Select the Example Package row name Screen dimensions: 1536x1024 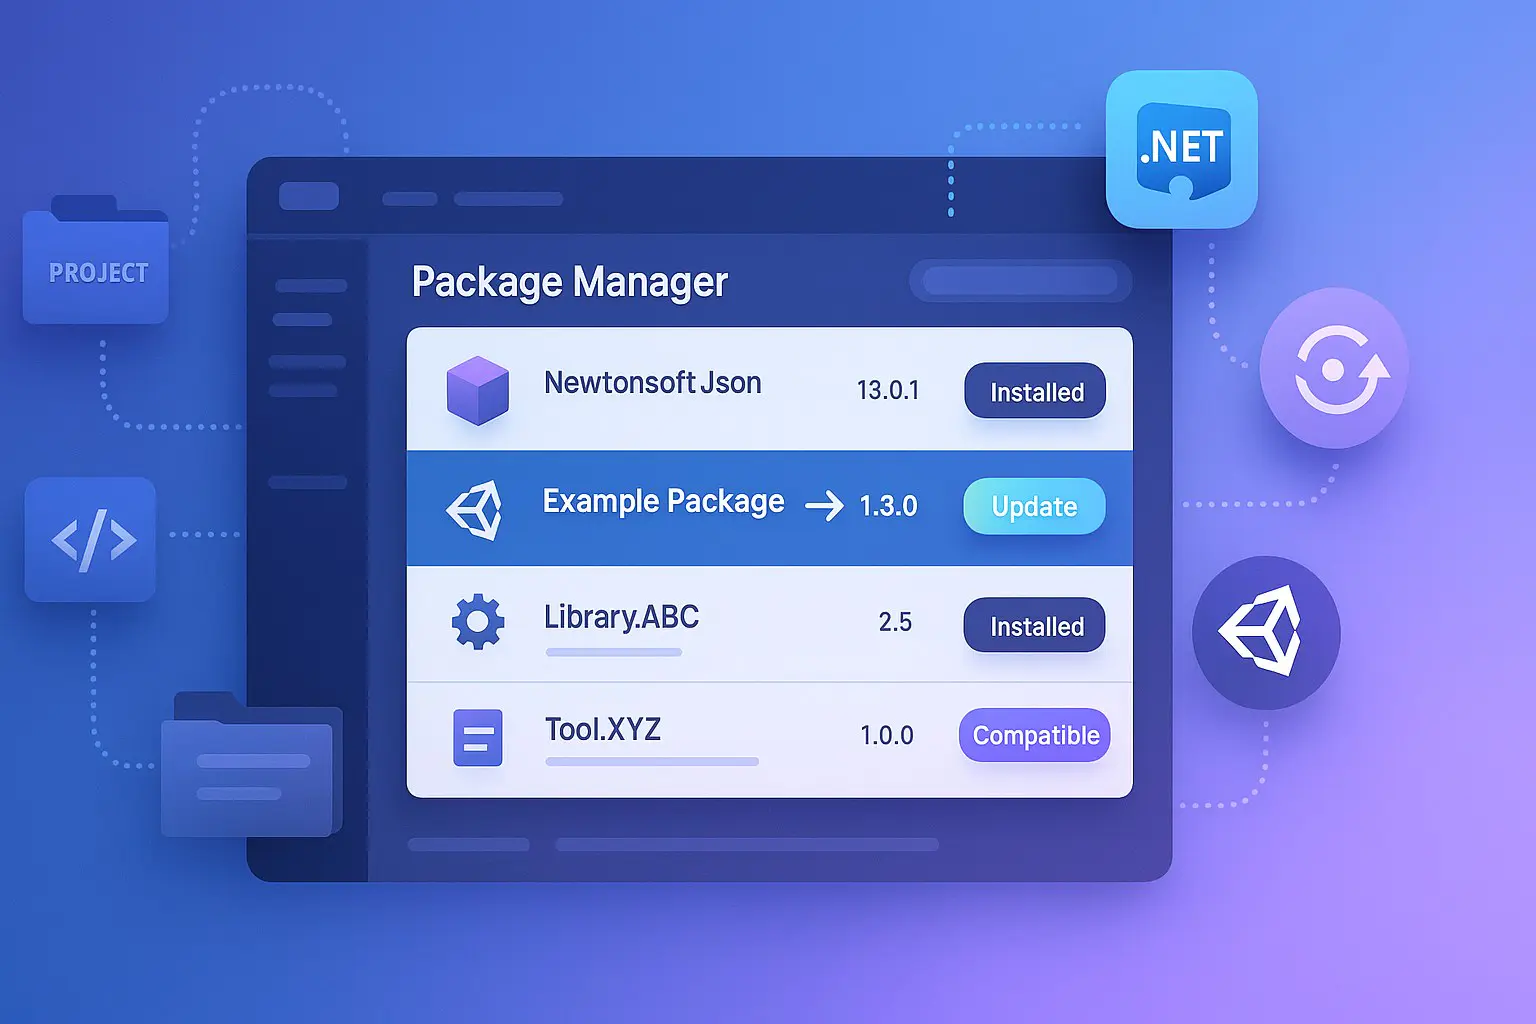coord(663,501)
